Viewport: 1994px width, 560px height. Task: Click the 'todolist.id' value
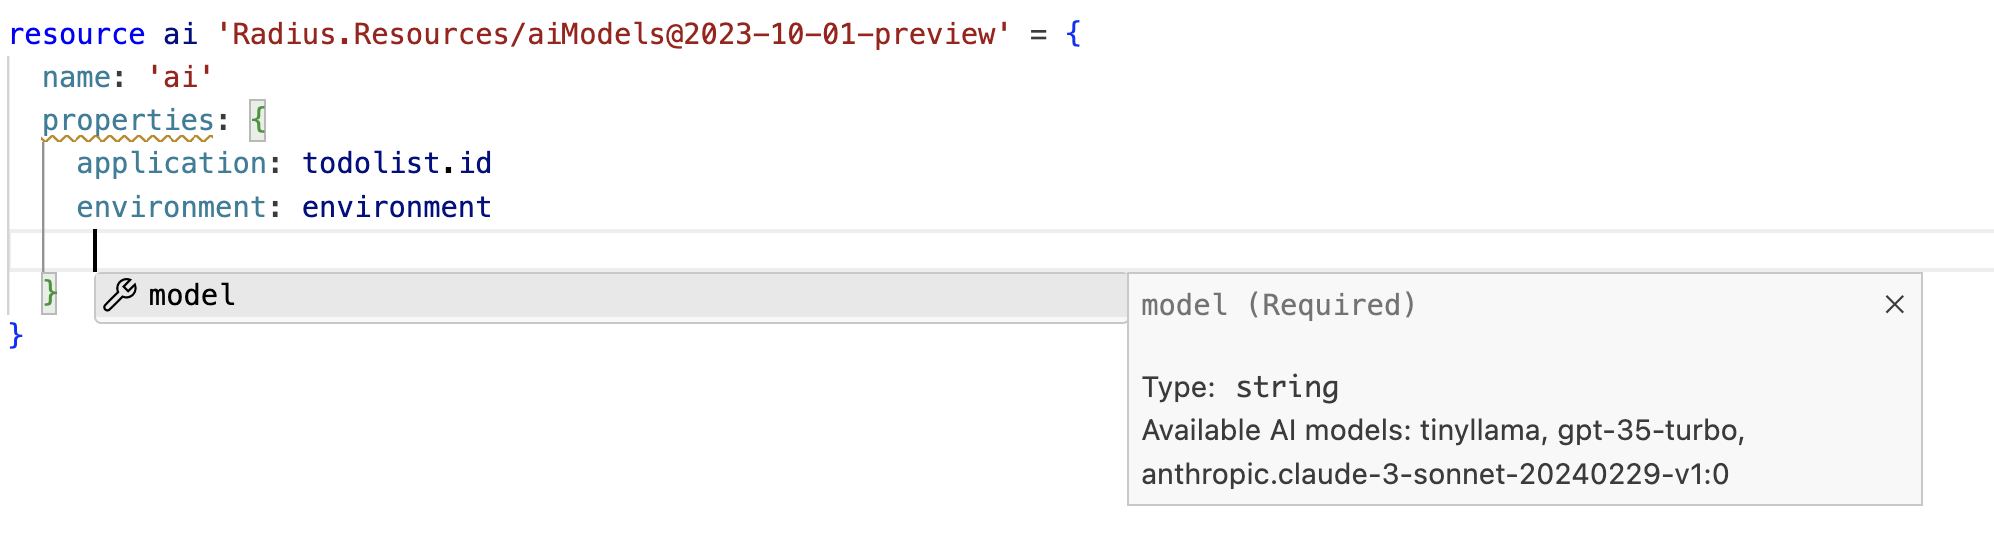coord(397,163)
